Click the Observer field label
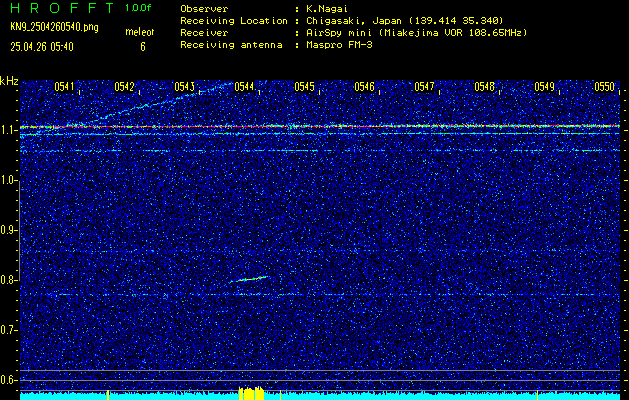This screenshot has height=400, width=629. (204, 8)
